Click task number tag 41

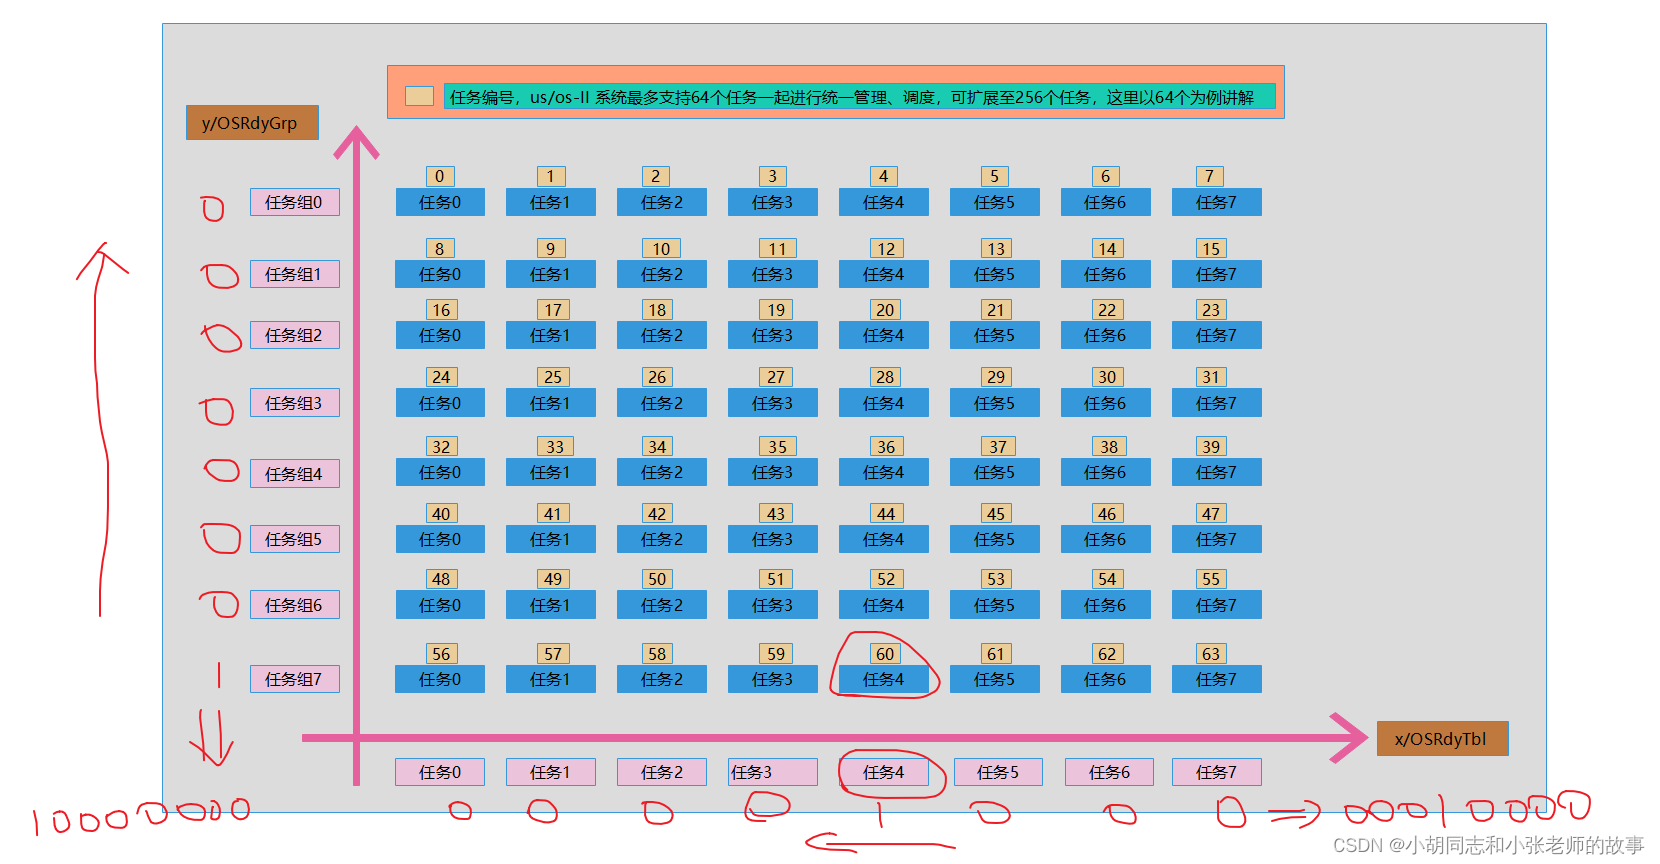(x=553, y=514)
